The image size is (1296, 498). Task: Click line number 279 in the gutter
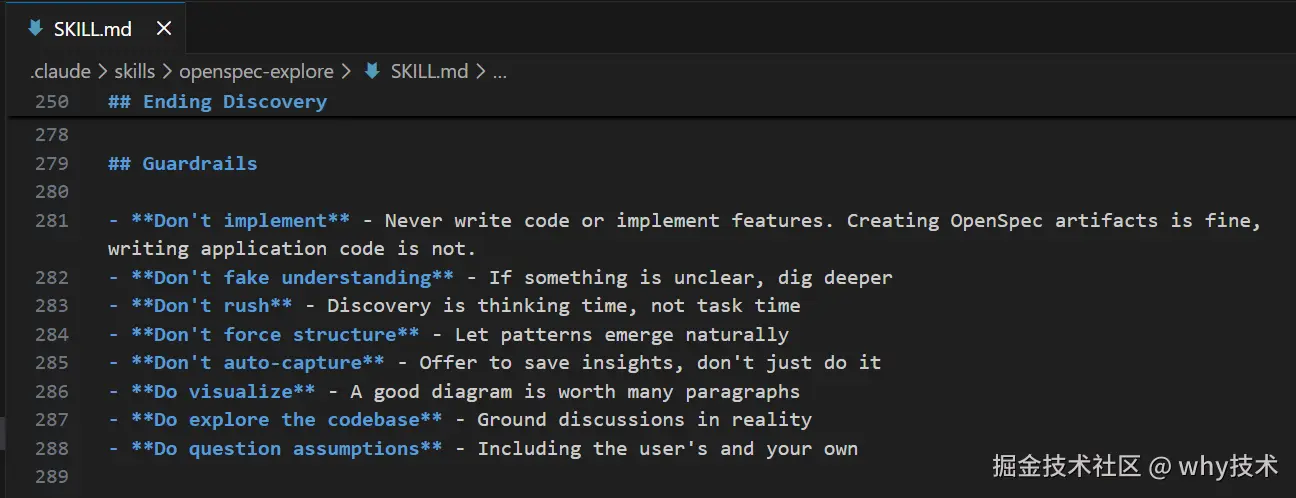(51, 163)
